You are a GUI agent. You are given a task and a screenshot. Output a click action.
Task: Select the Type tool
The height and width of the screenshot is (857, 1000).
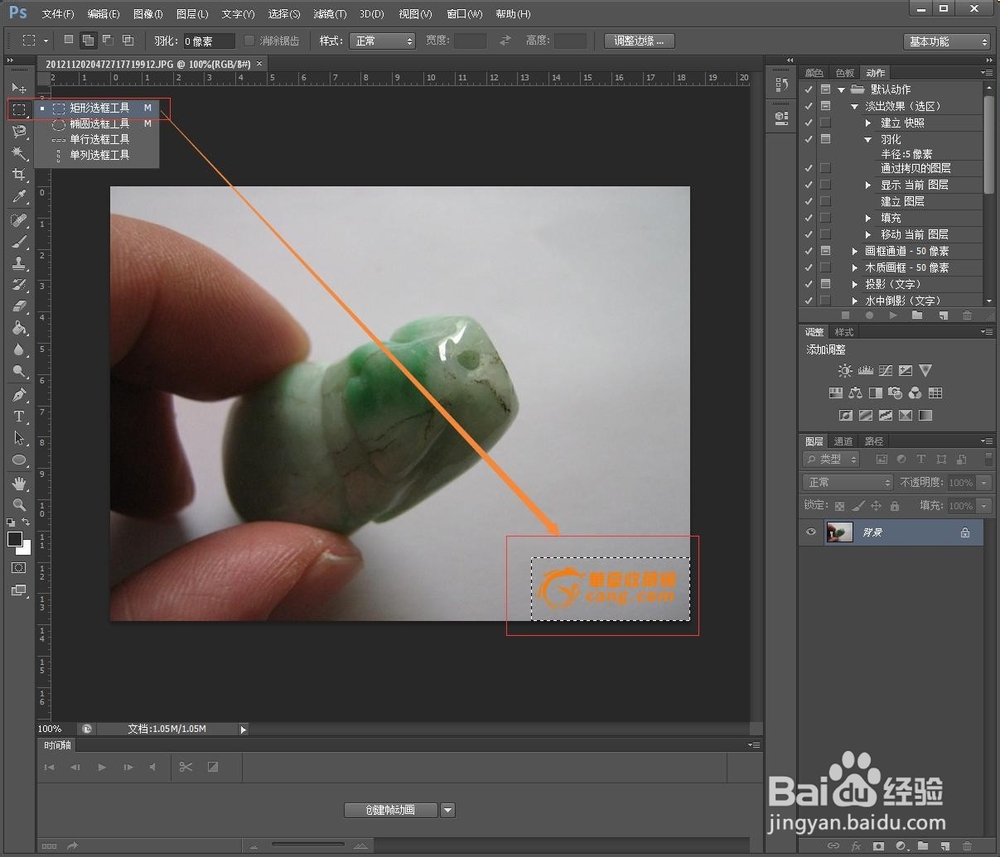(x=18, y=417)
